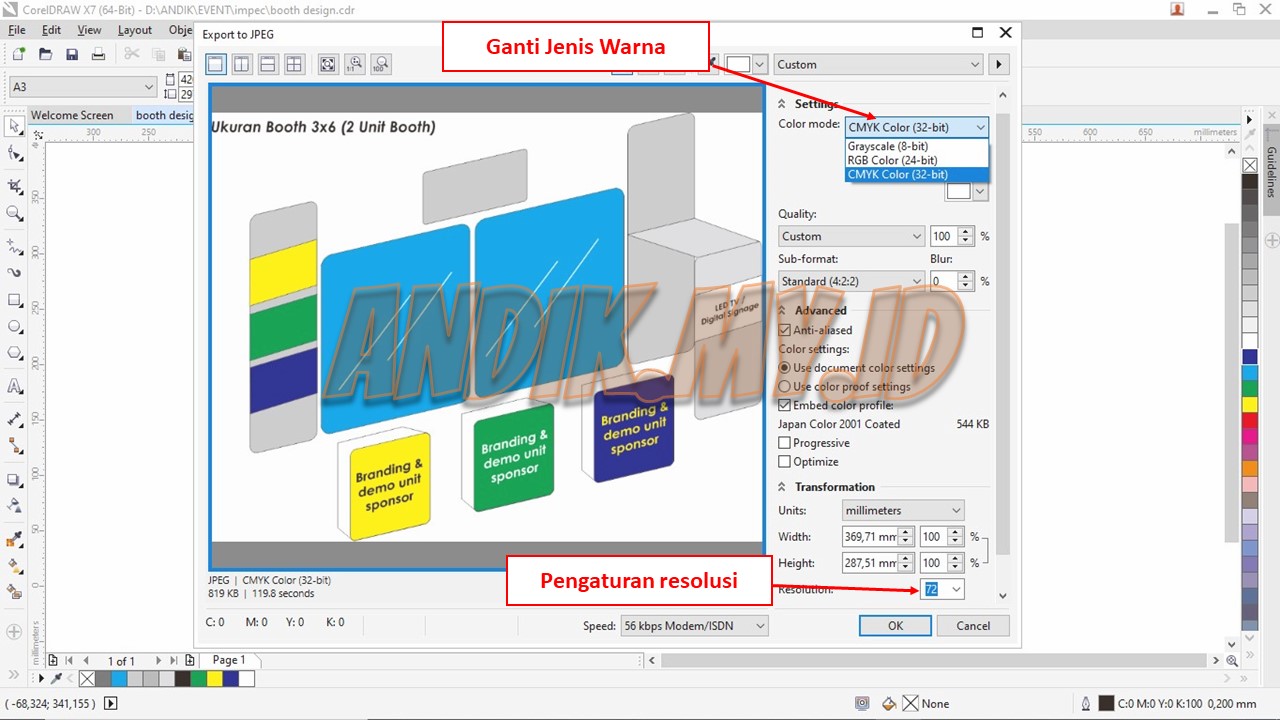Switch to the Welcome Screen tab
Screen dimensions: 1280x720
72,115
